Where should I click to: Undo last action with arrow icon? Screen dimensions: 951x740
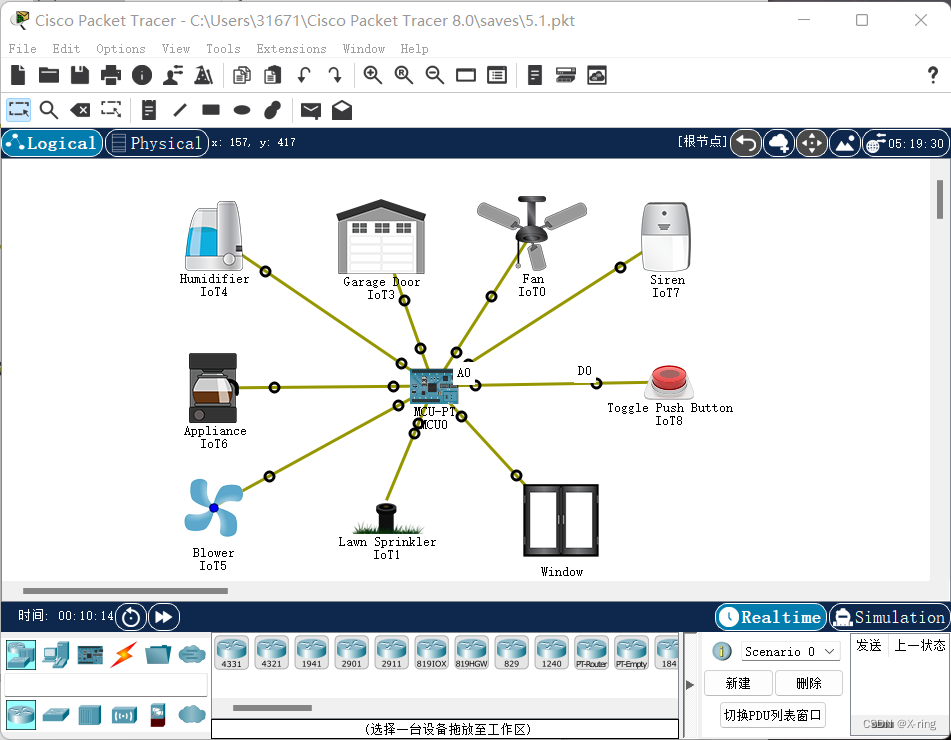coord(304,75)
